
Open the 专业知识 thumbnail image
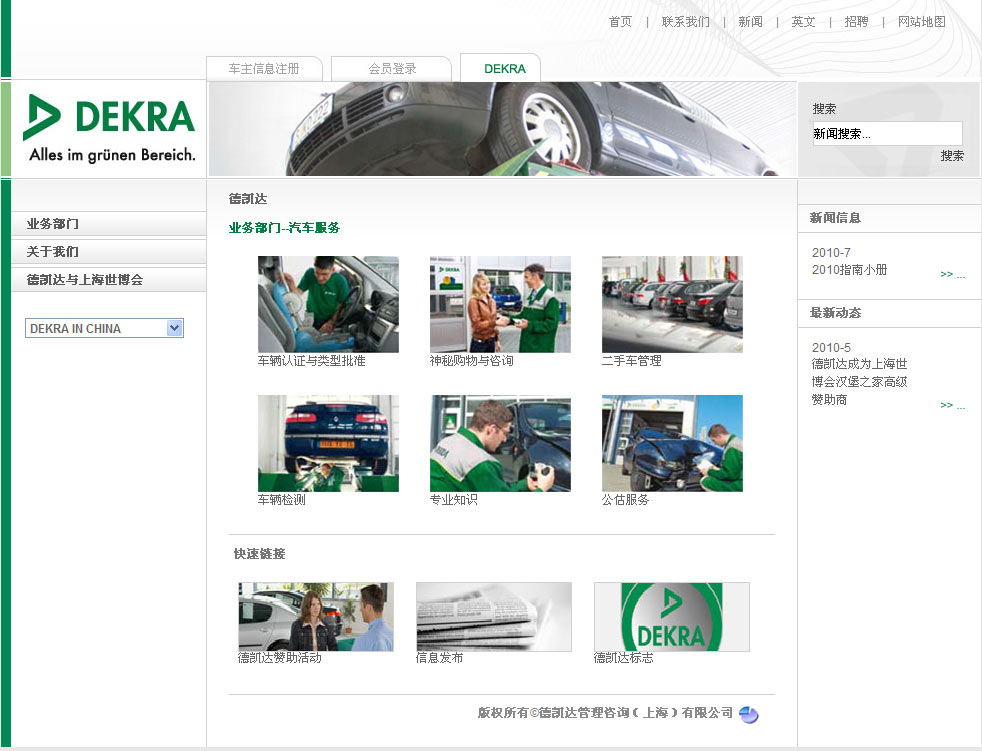point(500,443)
